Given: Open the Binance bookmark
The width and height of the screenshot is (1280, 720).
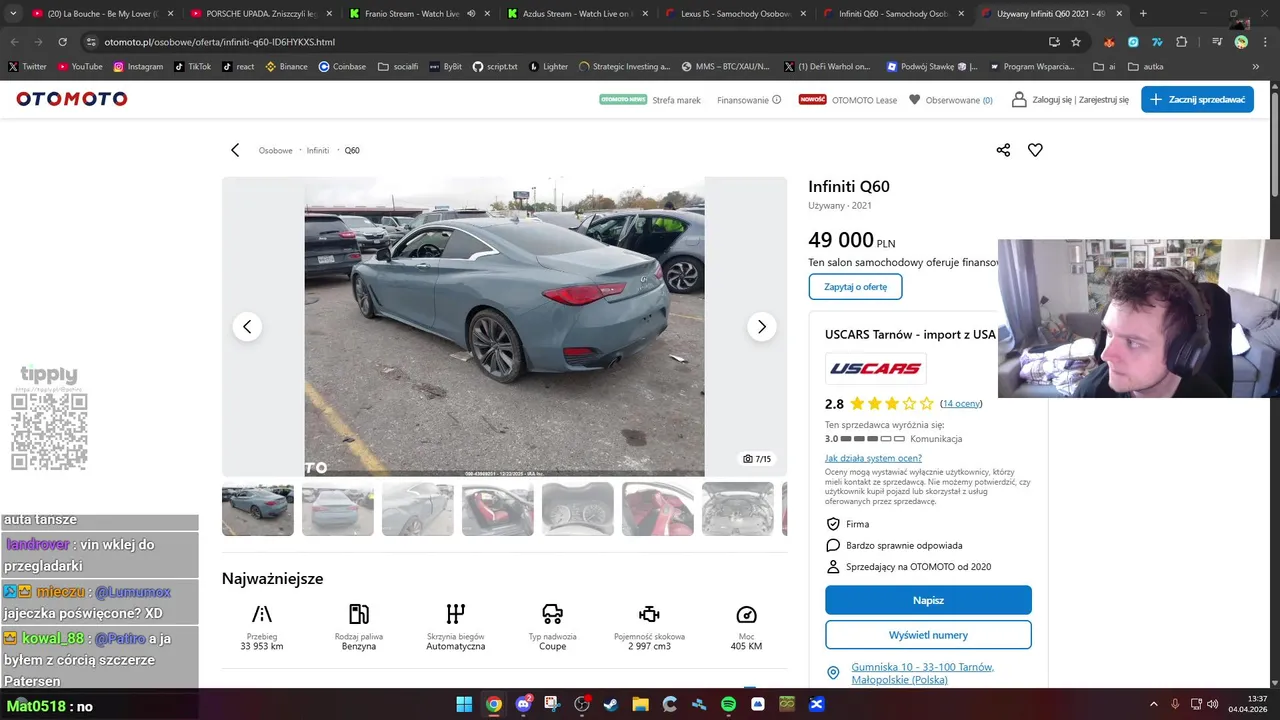Looking at the screenshot, I should pos(287,67).
